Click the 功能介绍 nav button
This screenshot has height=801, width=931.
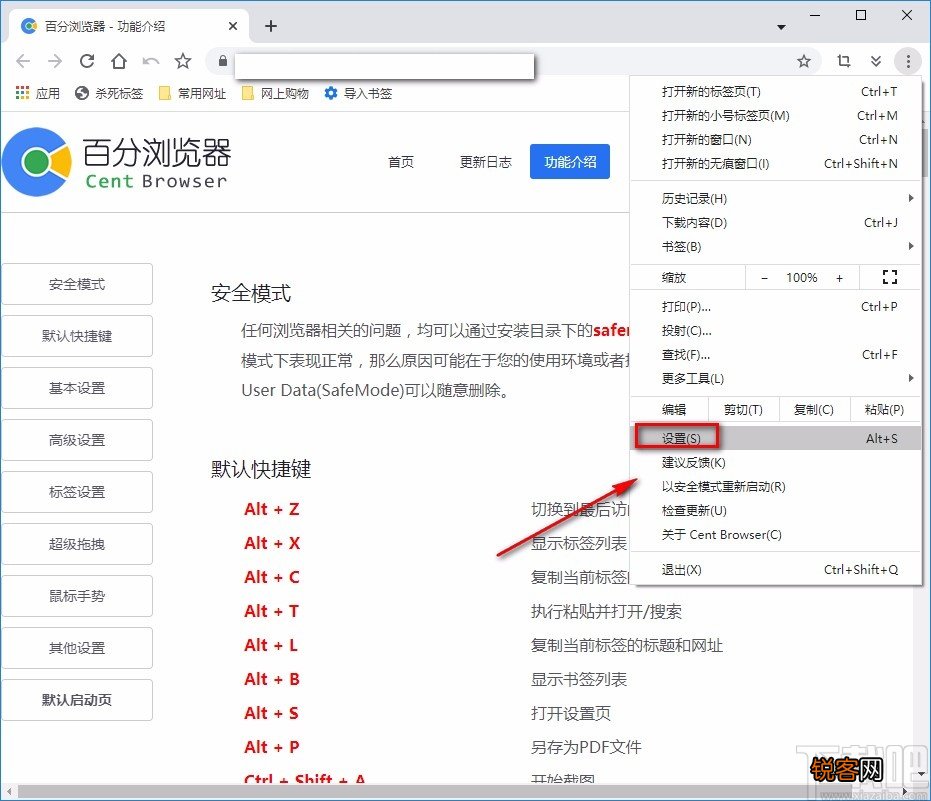pyautogui.click(x=570, y=162)
